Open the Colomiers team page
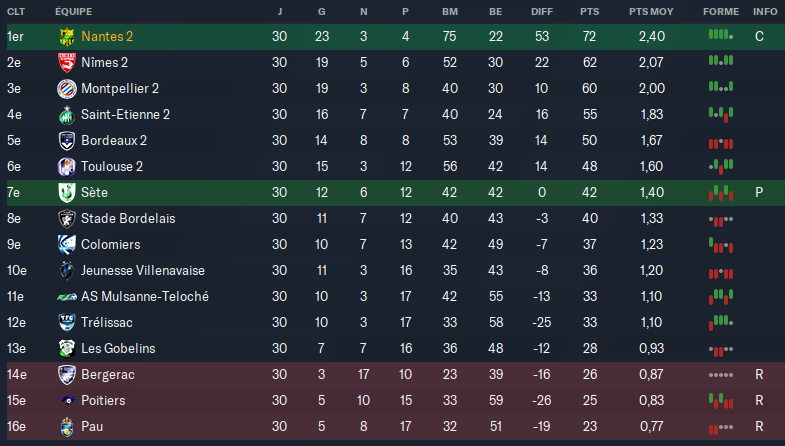The width and height of the screenshot is (785, 446). pos(110,244)
